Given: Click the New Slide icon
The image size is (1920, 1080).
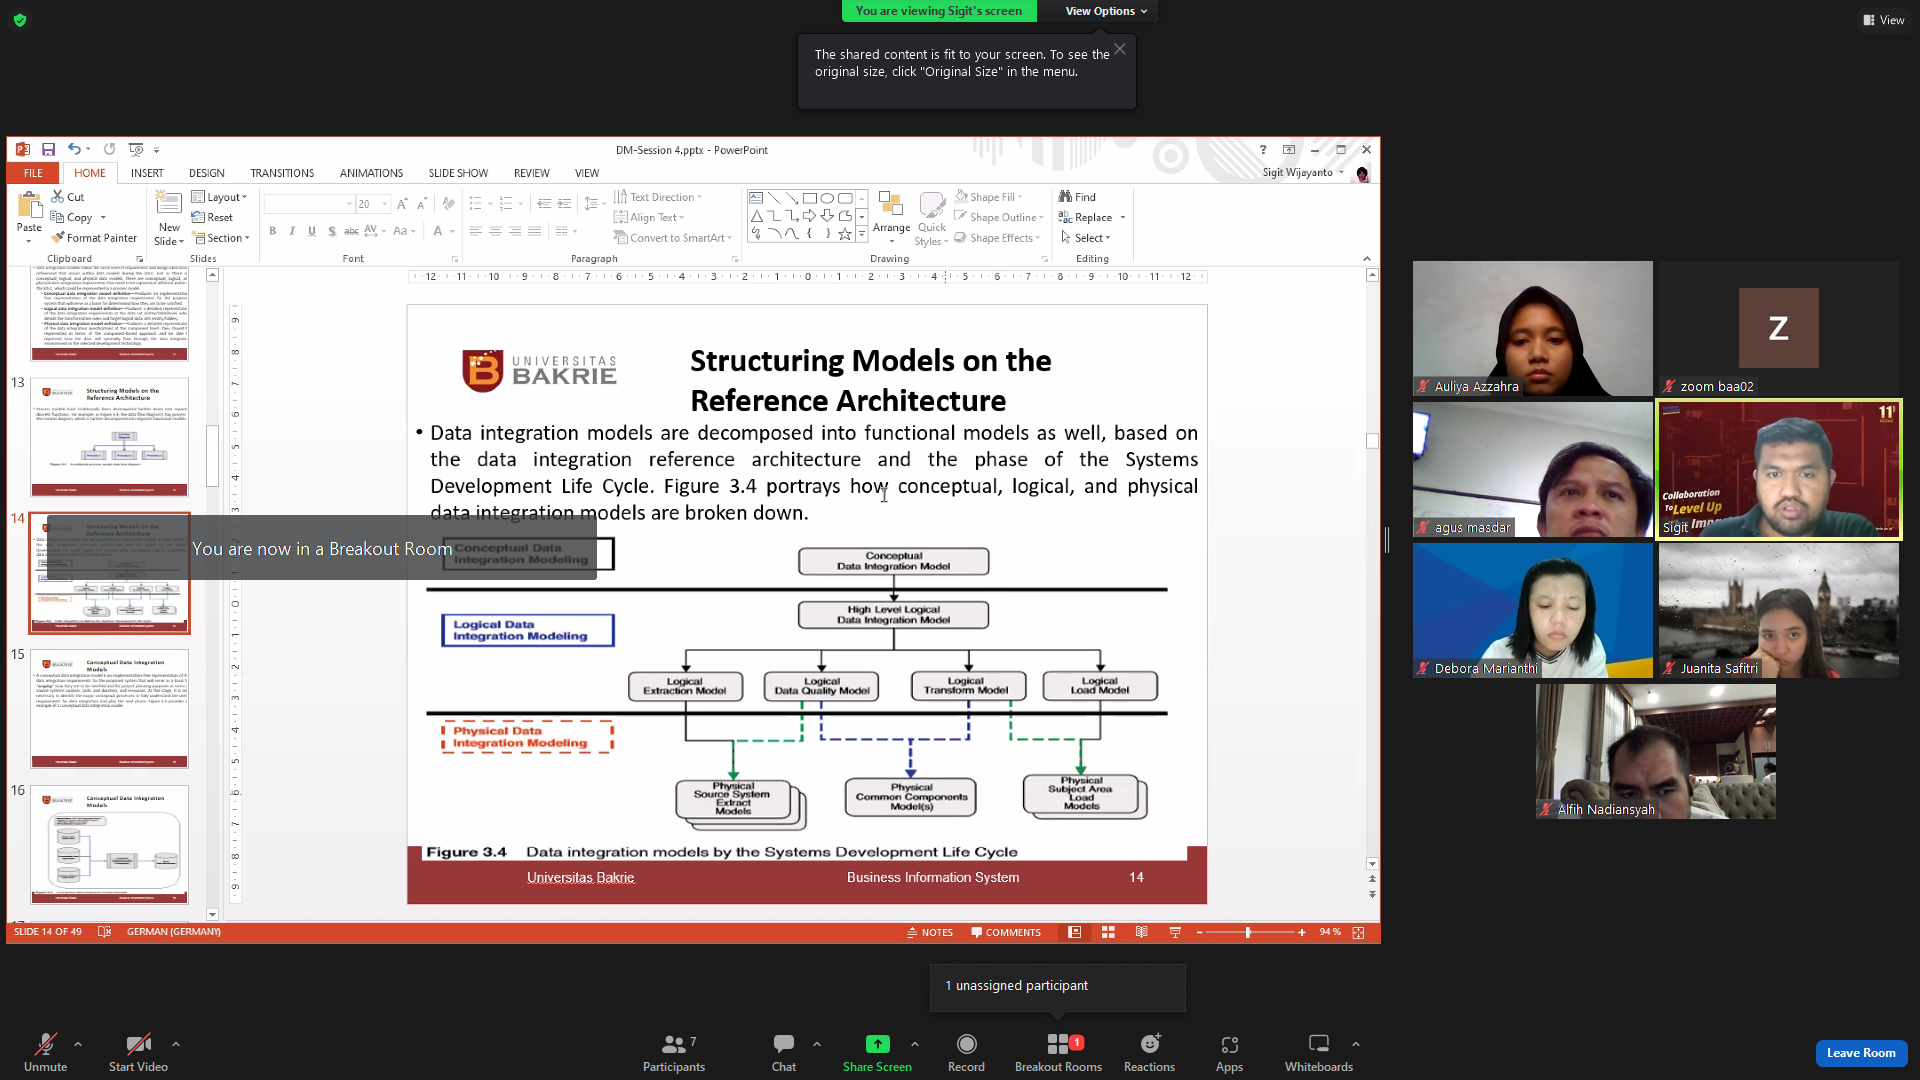Looking at the screenshot, I should [x=169, y=203].
